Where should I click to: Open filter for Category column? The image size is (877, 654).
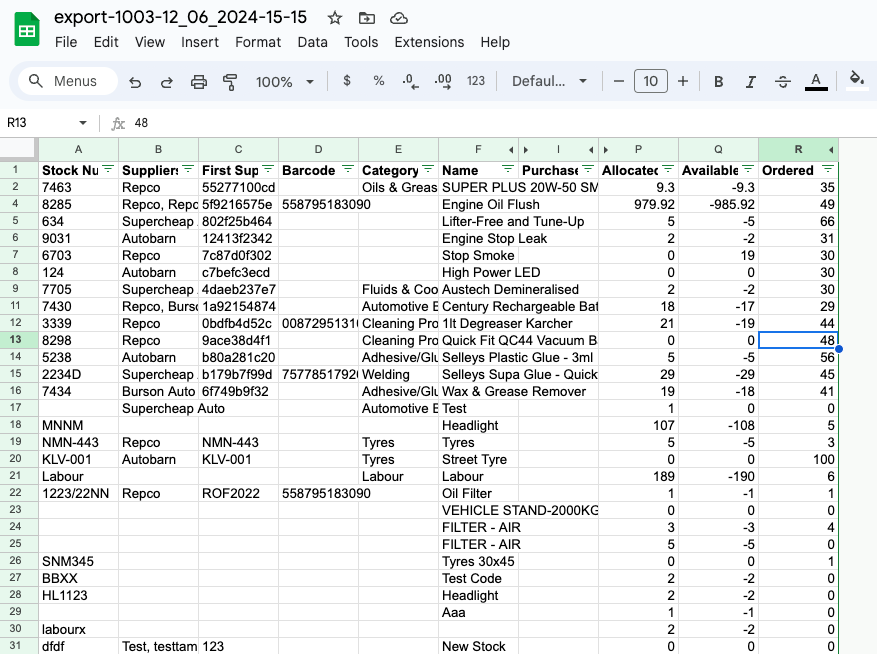pos(428,169)
